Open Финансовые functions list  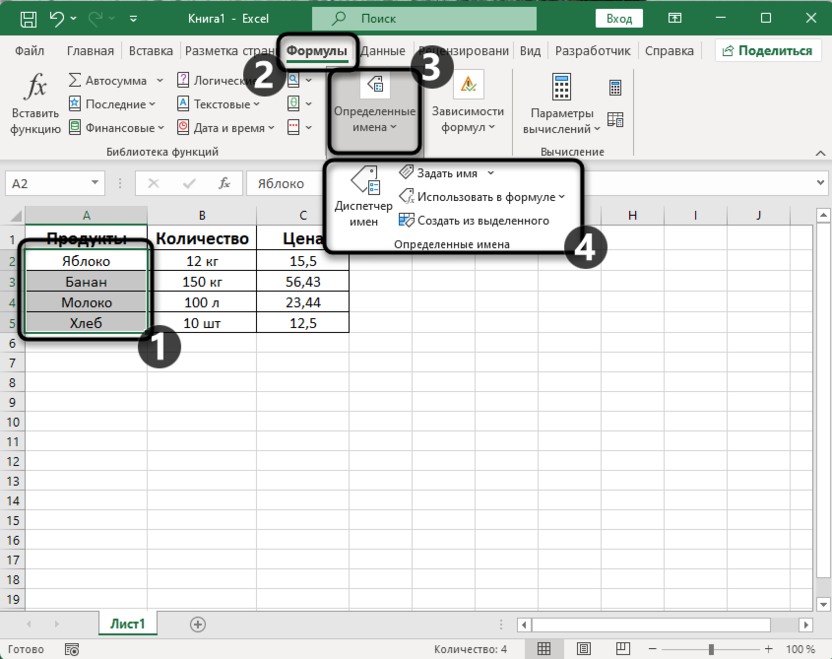(116, 128)
